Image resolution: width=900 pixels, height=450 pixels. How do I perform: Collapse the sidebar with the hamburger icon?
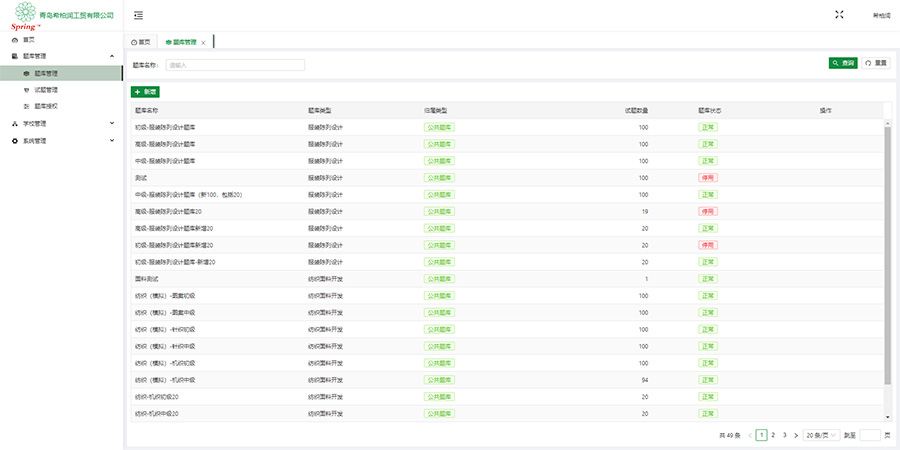(x=138, y=15)
